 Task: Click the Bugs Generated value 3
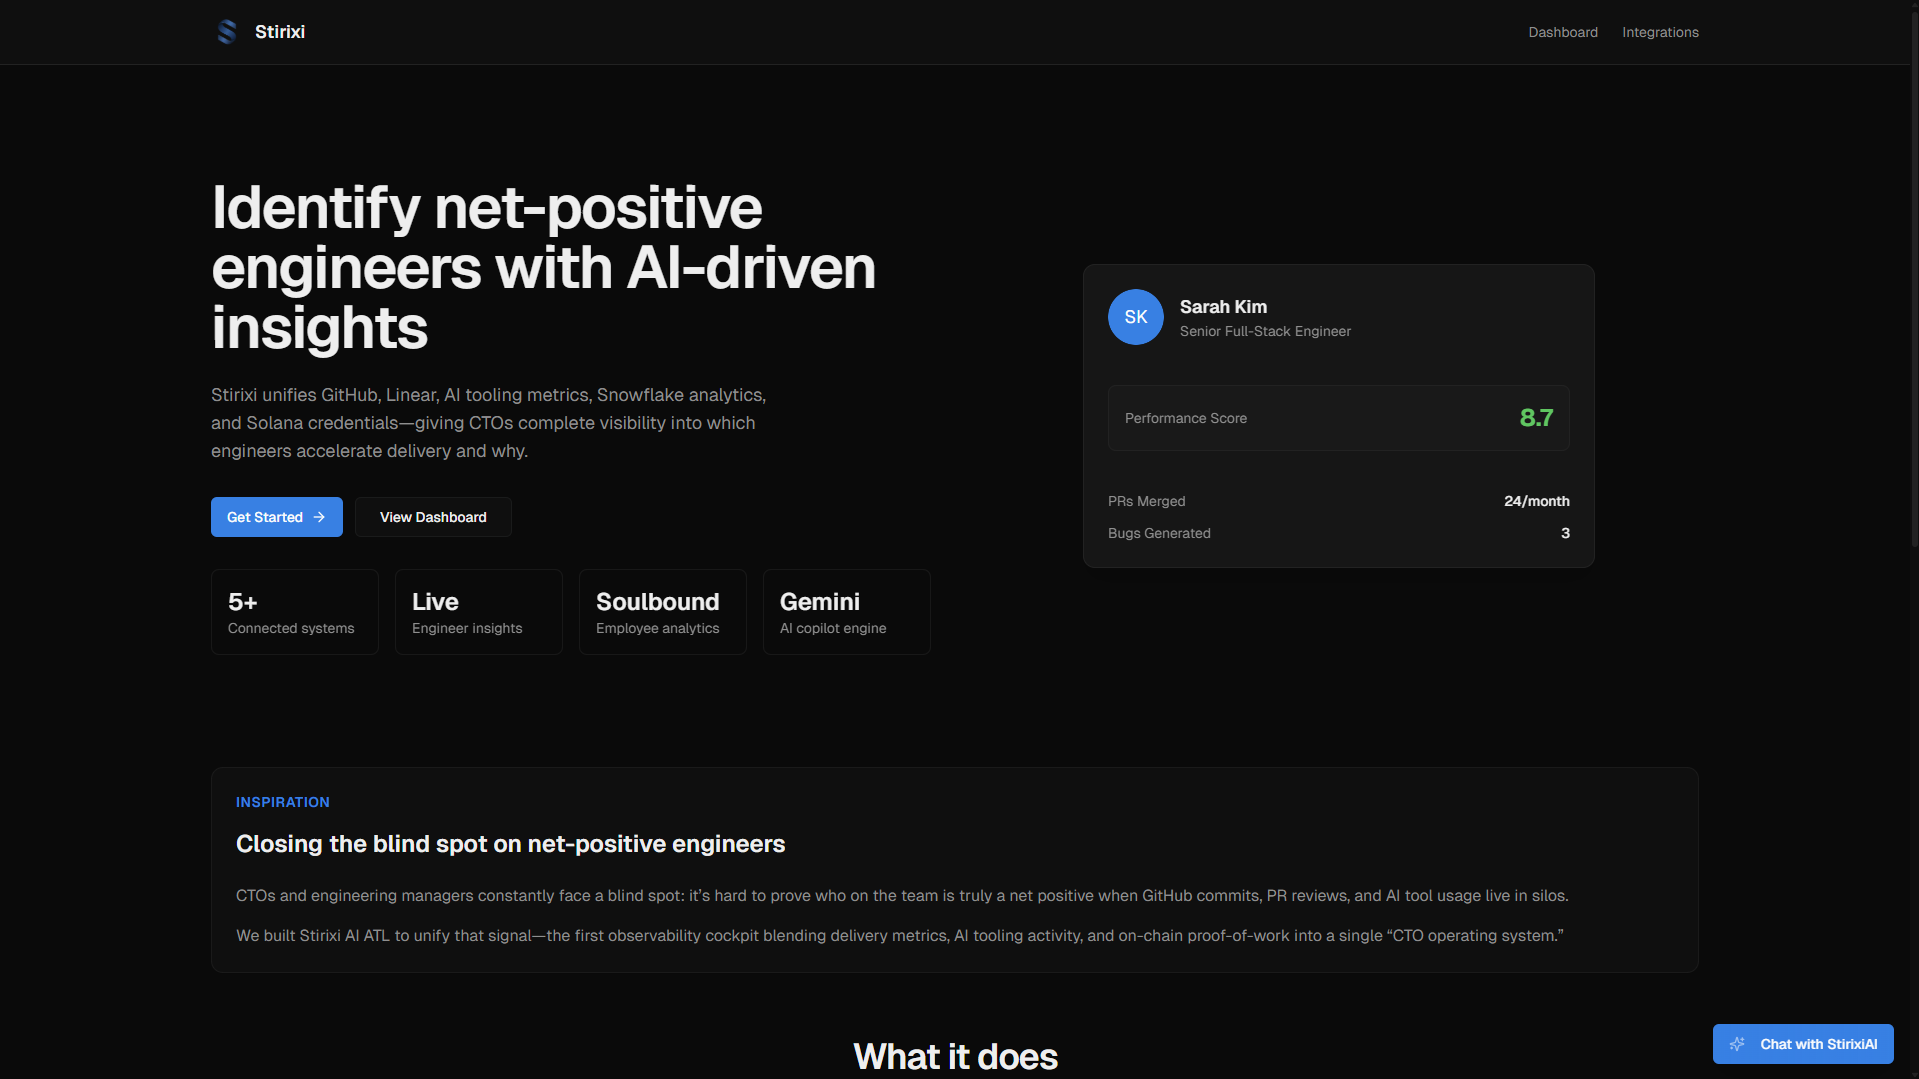[x=1565, y=533]
